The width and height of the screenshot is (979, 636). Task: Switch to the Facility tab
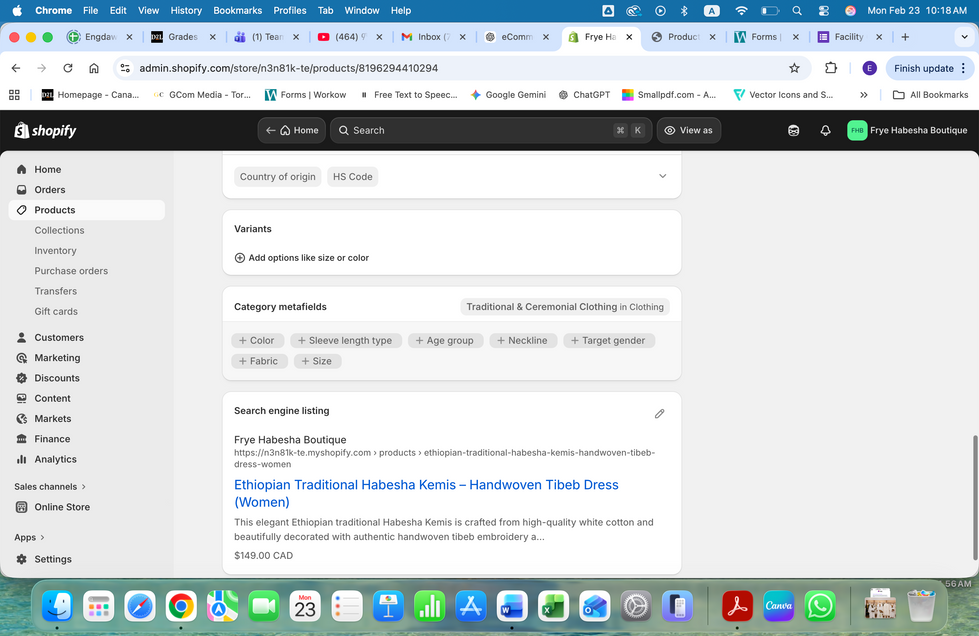click(849, 37)
